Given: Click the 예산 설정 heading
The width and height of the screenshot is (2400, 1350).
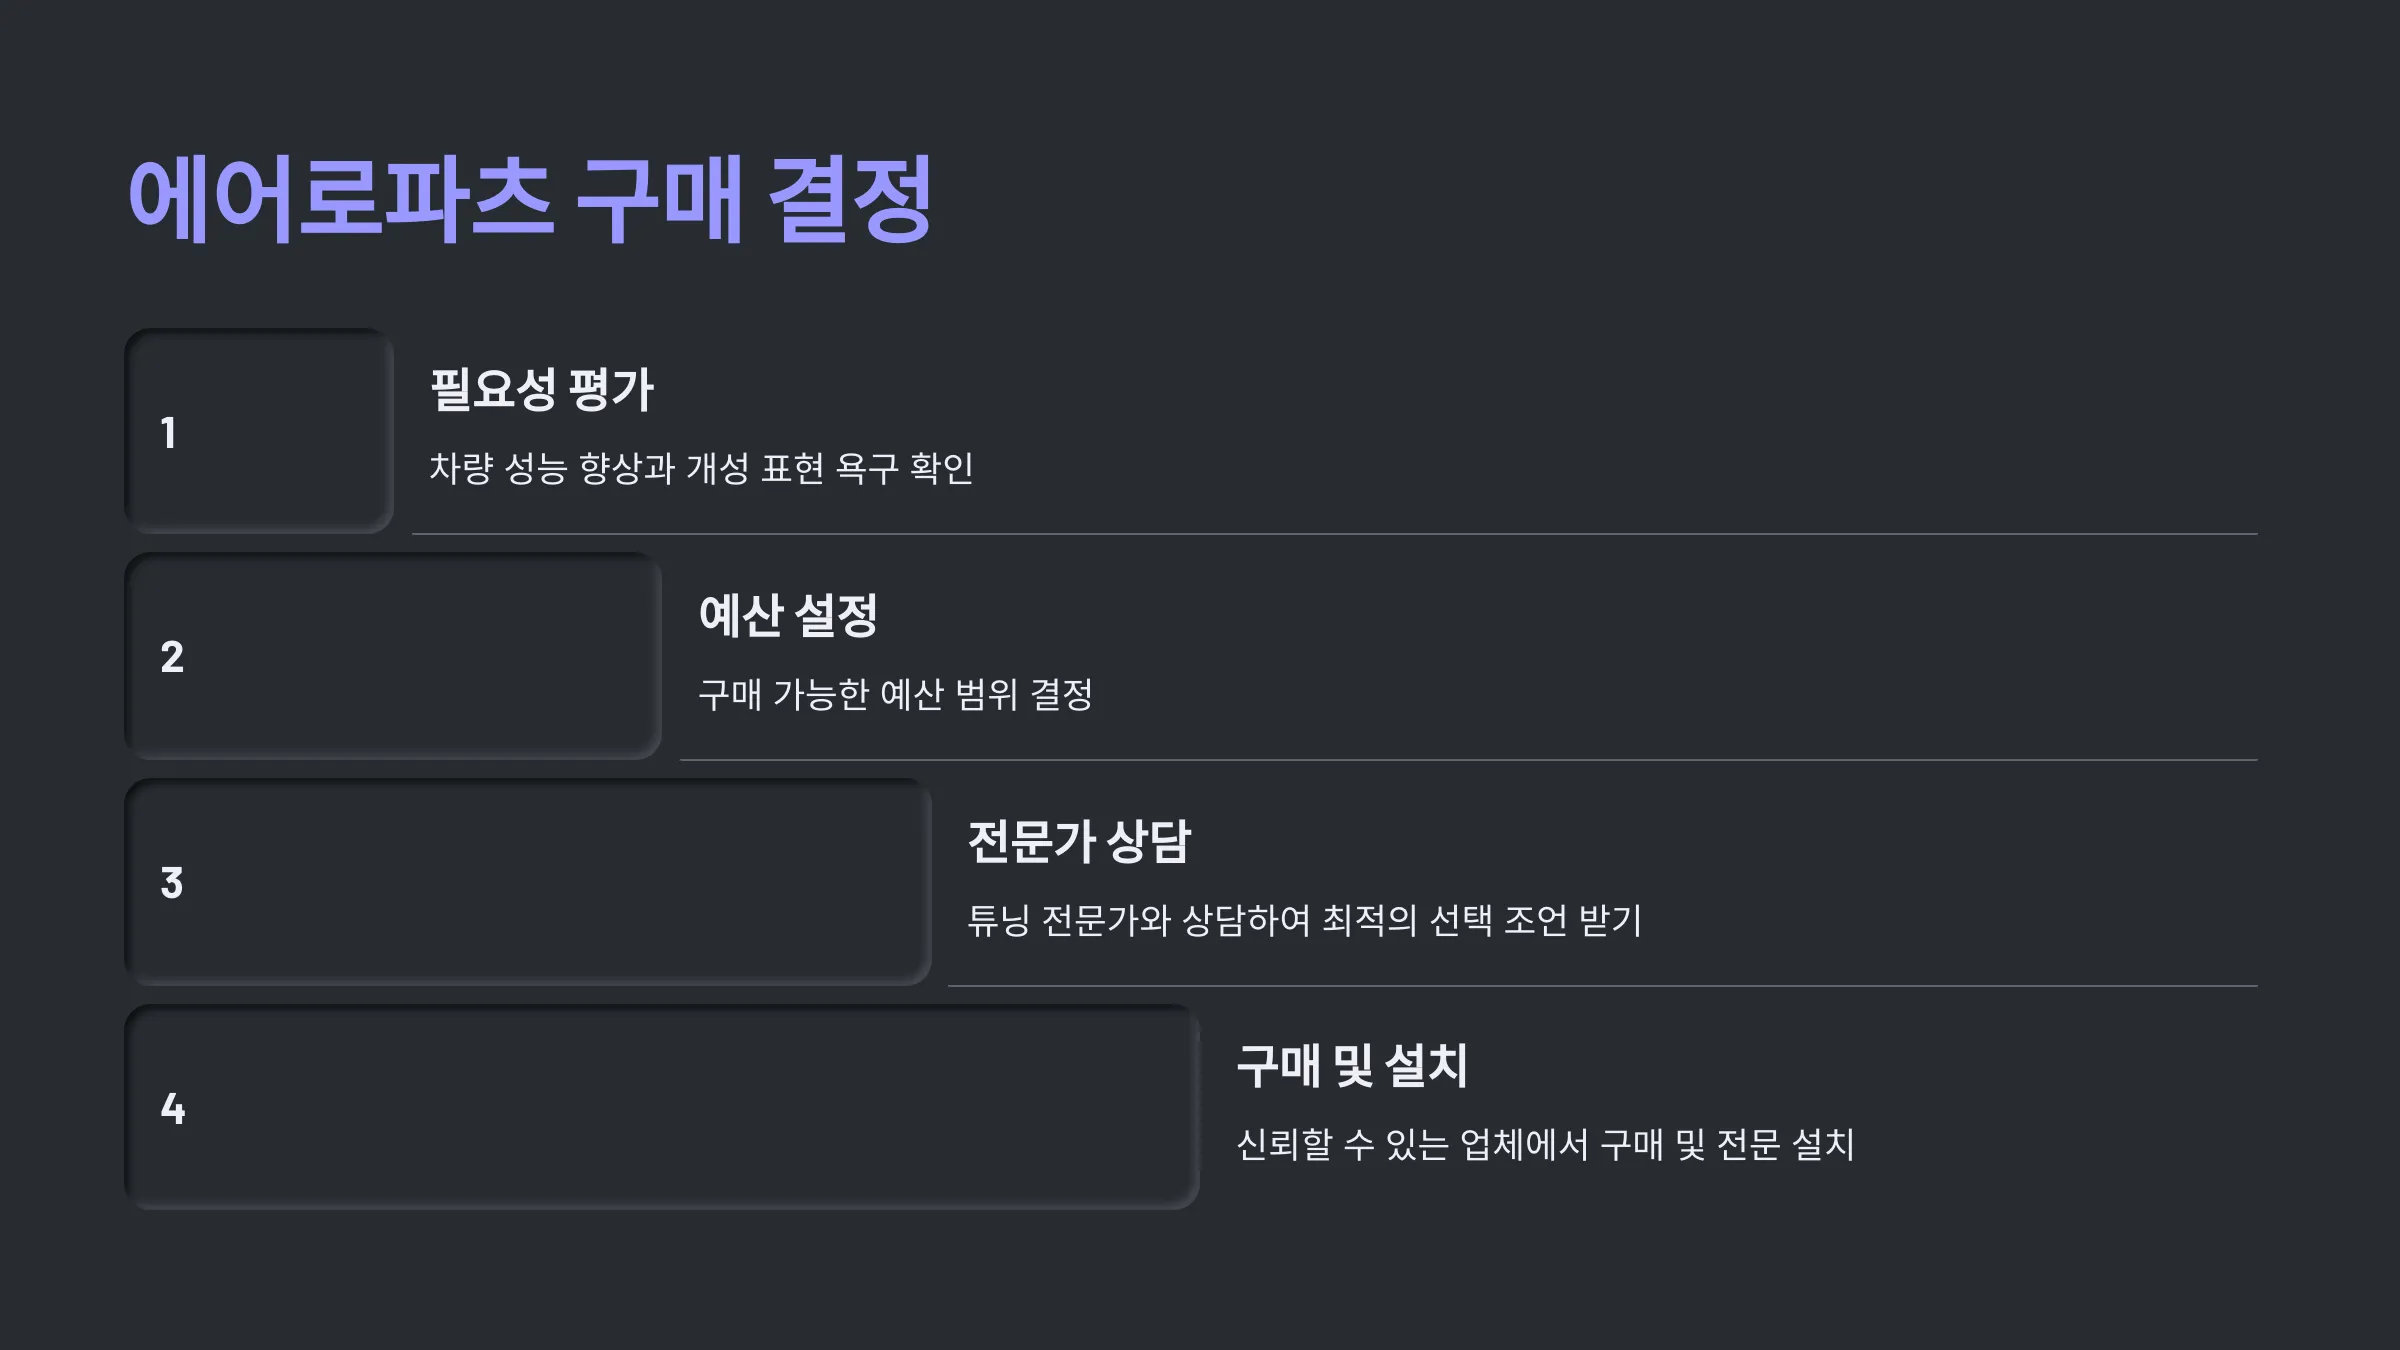Looking at the screenshot, I should [x=788, y=615].
